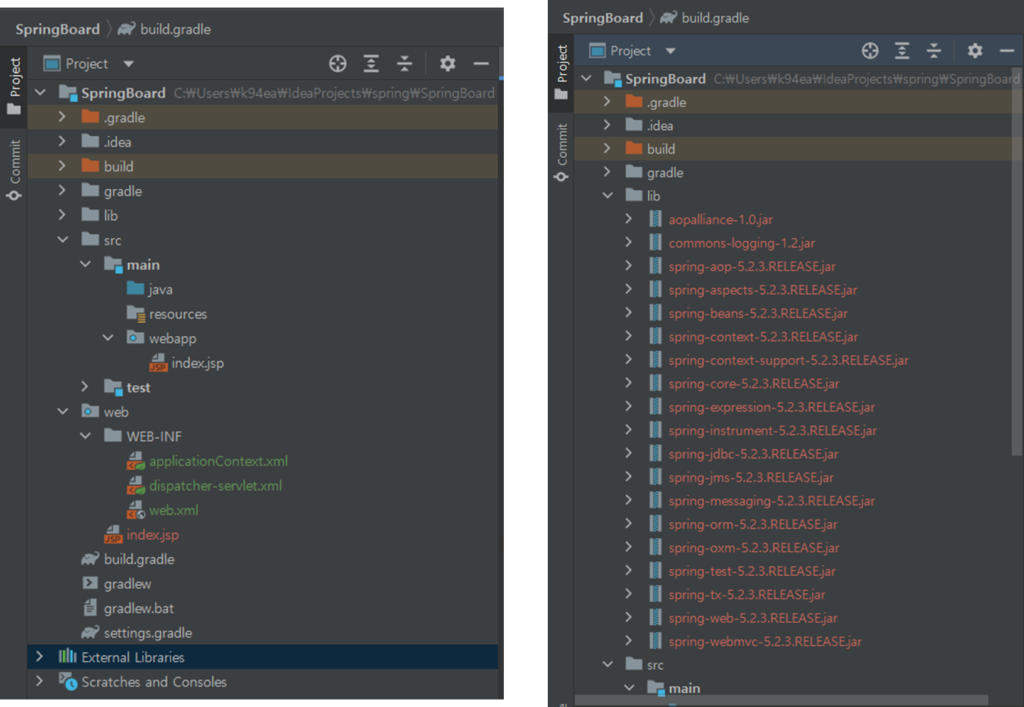
Task: Select dispatcher-servlet.xml in WEB-INF
Action: coord(215,486)
